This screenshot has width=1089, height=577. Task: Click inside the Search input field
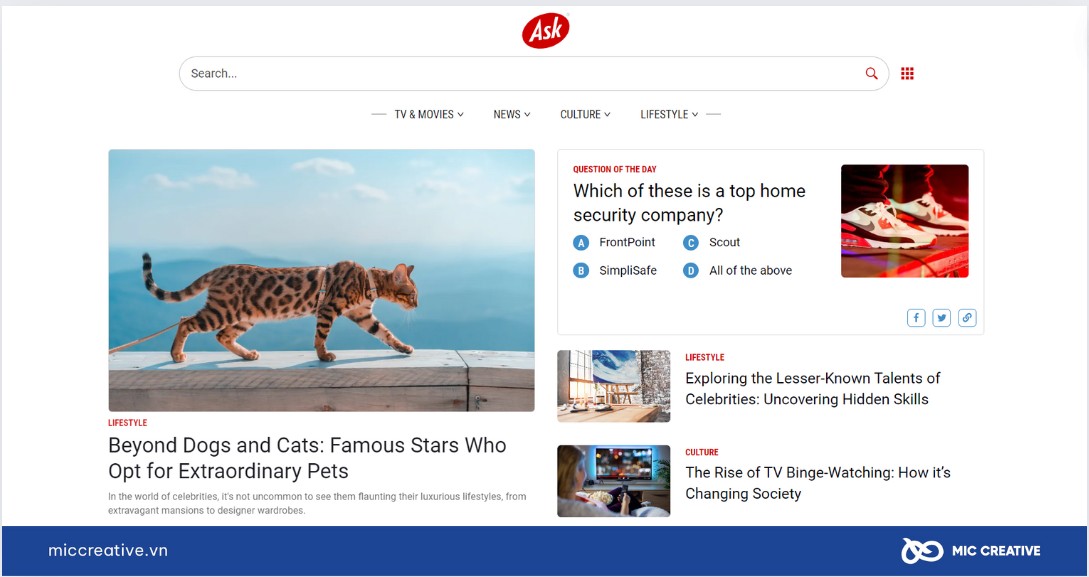pyautogui.click(x=521, y=74)
